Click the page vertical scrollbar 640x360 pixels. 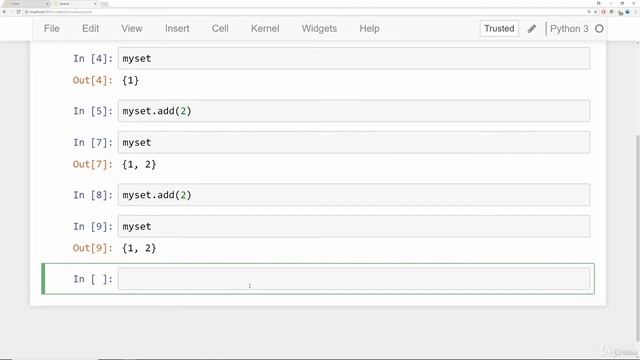[x=638, y=237]
